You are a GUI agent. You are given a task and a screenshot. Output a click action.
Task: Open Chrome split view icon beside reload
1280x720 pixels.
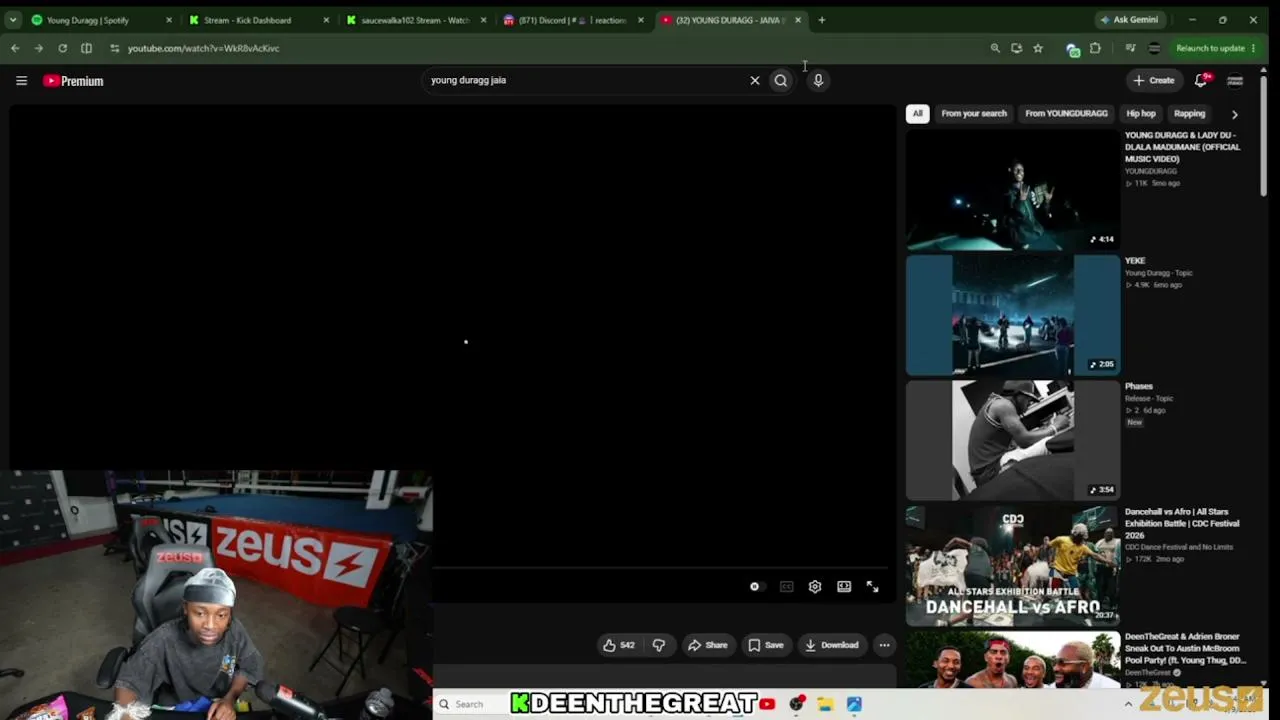[x=86, y=48]
